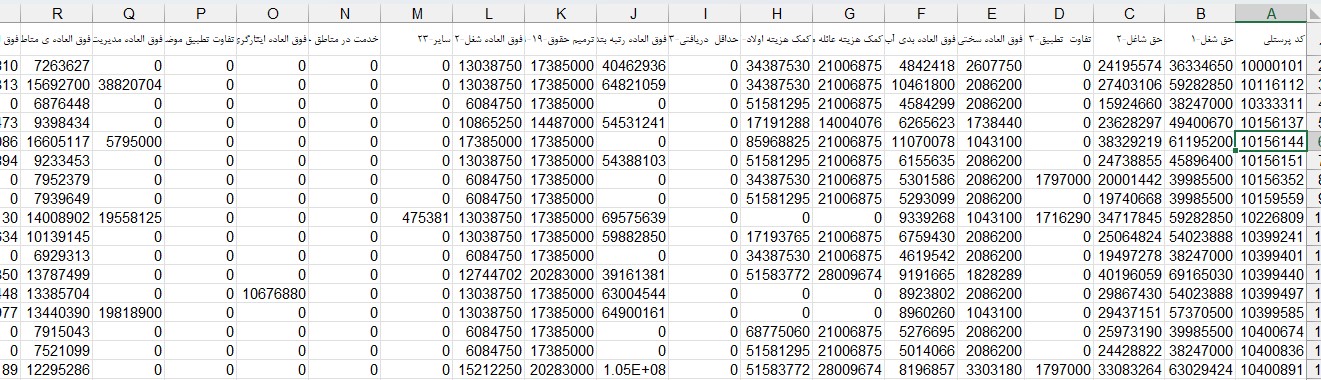Image resolution: width=1321 pixels, height=380 pixels.
Task: Select column A header
Action: pyautogui.click(x=1270, y=13)
